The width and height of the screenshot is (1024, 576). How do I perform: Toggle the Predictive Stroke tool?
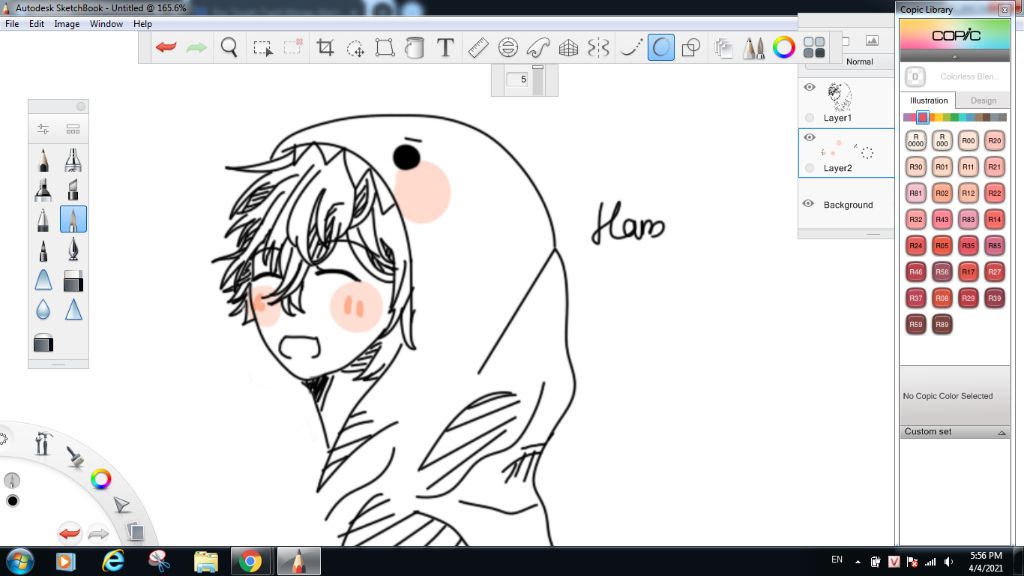[661, 47]
